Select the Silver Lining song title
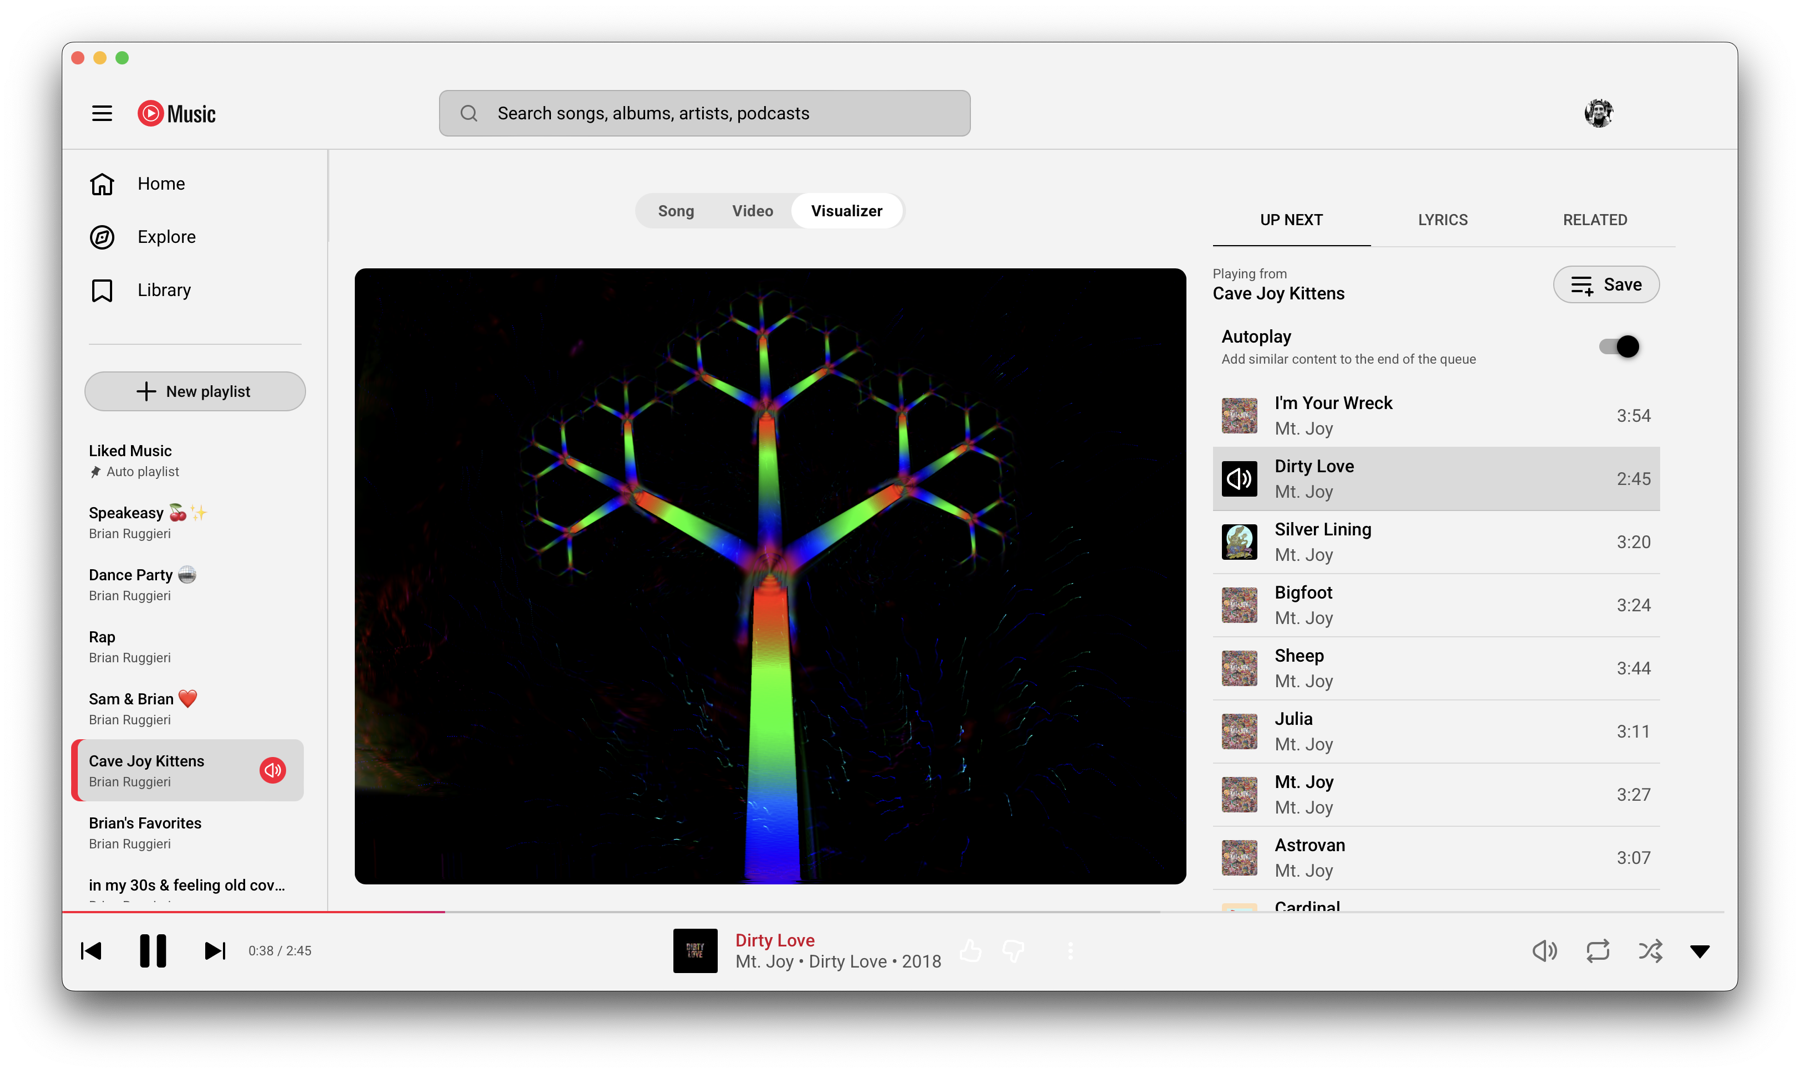This screenshot has width=1800, height=1073. (x=1322, y=530)
